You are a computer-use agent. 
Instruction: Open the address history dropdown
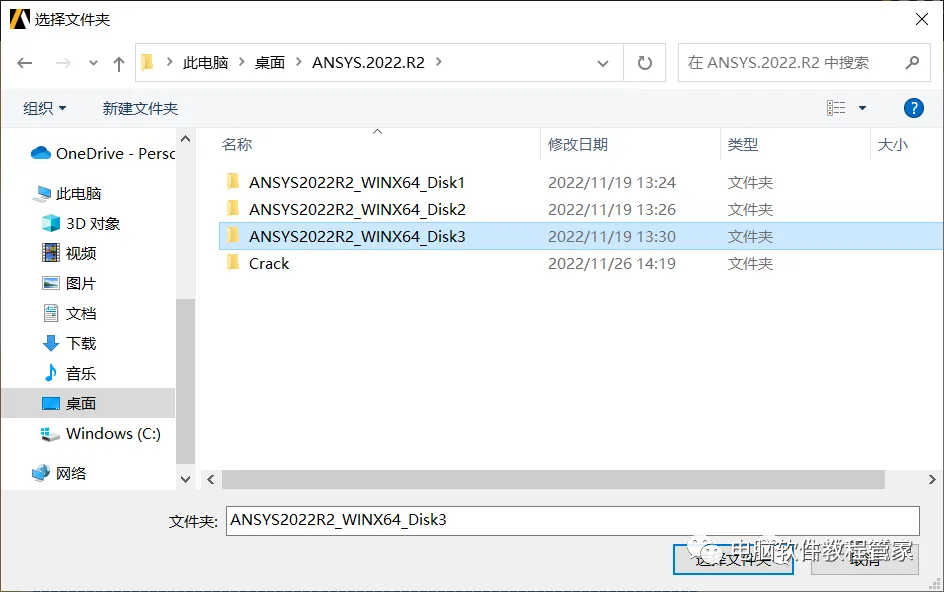click(603, 63)
